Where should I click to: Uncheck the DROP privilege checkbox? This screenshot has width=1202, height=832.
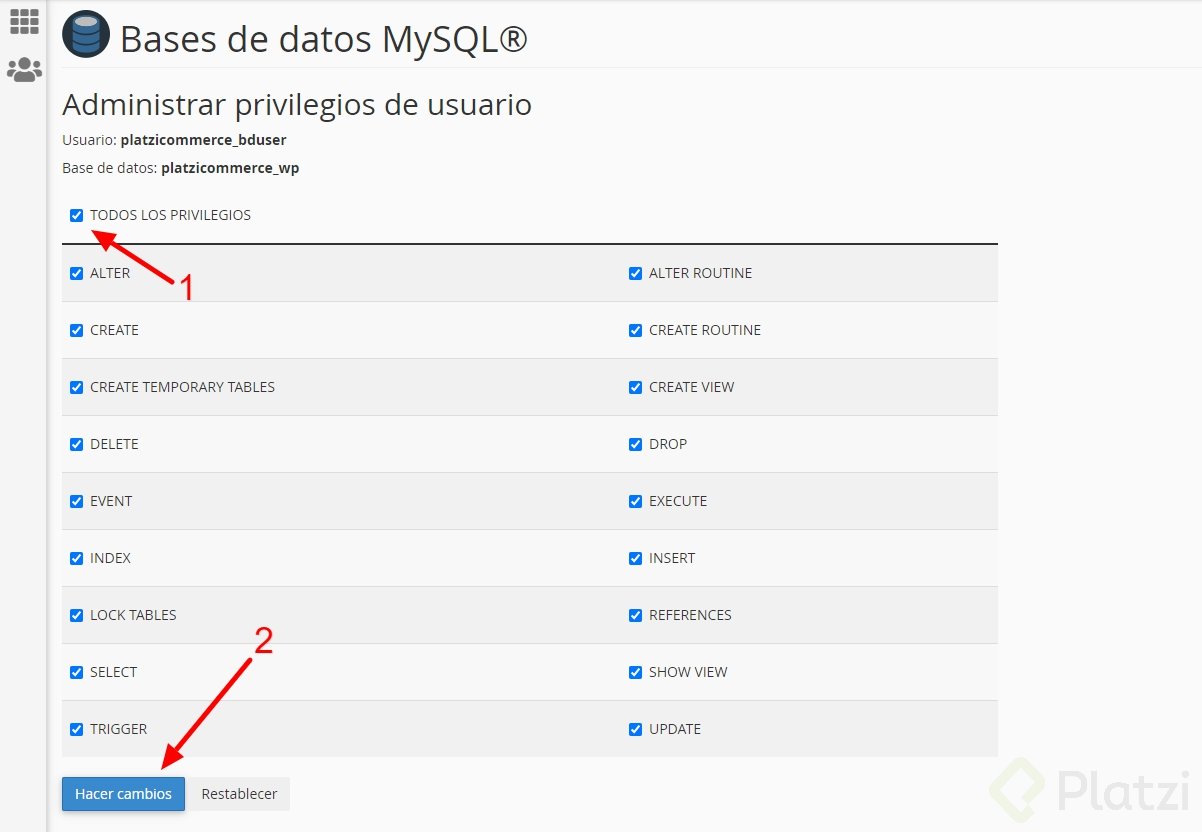pyautogui.click(x=635, y=444)
